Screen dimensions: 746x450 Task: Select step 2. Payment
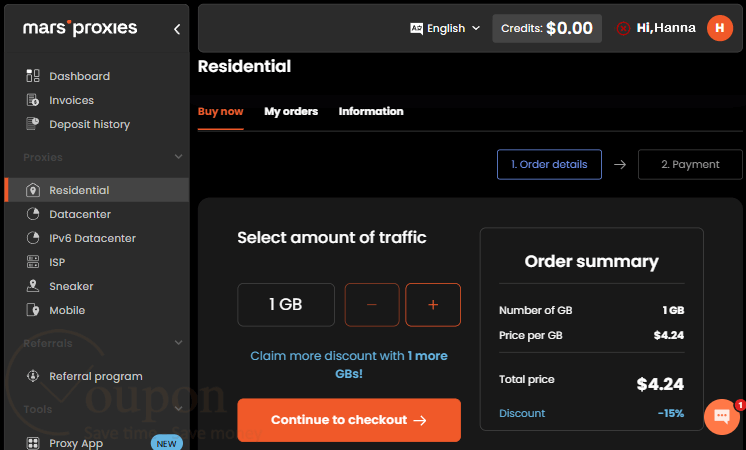coord(690,165)
